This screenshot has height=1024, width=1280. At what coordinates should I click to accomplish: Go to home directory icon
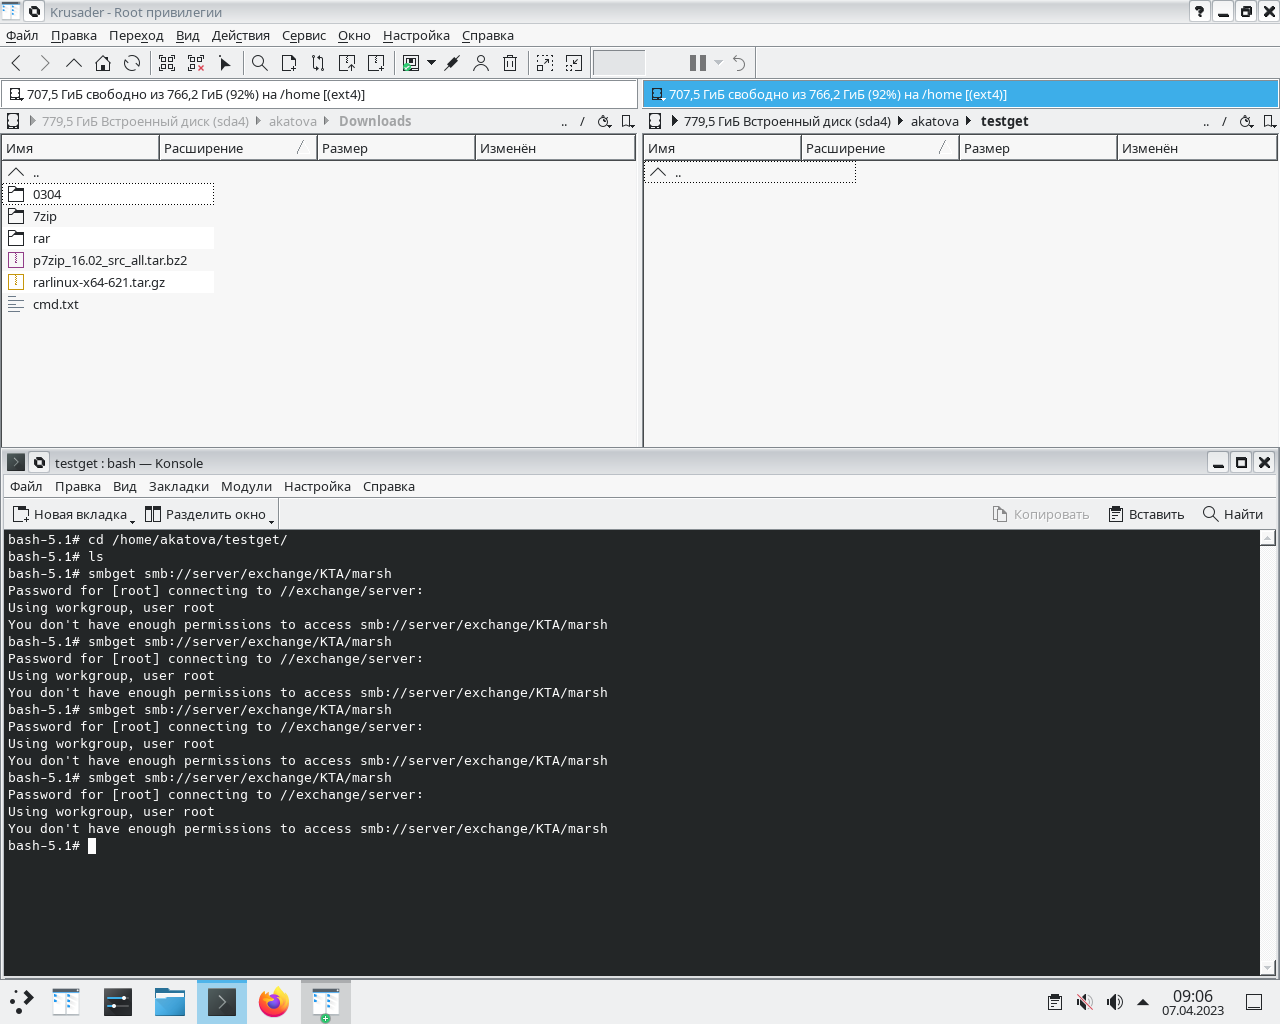[103, 63]
